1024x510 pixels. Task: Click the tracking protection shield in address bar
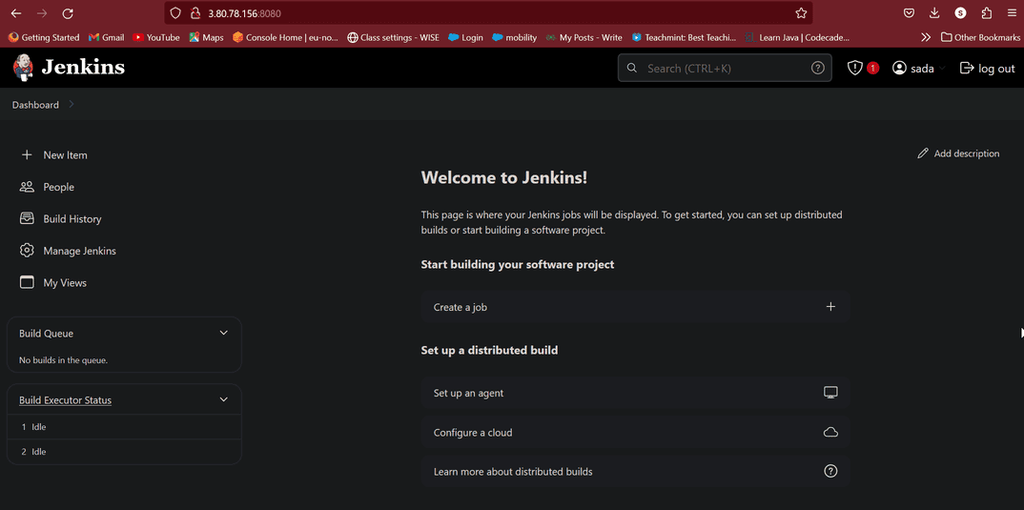(174, 13)
